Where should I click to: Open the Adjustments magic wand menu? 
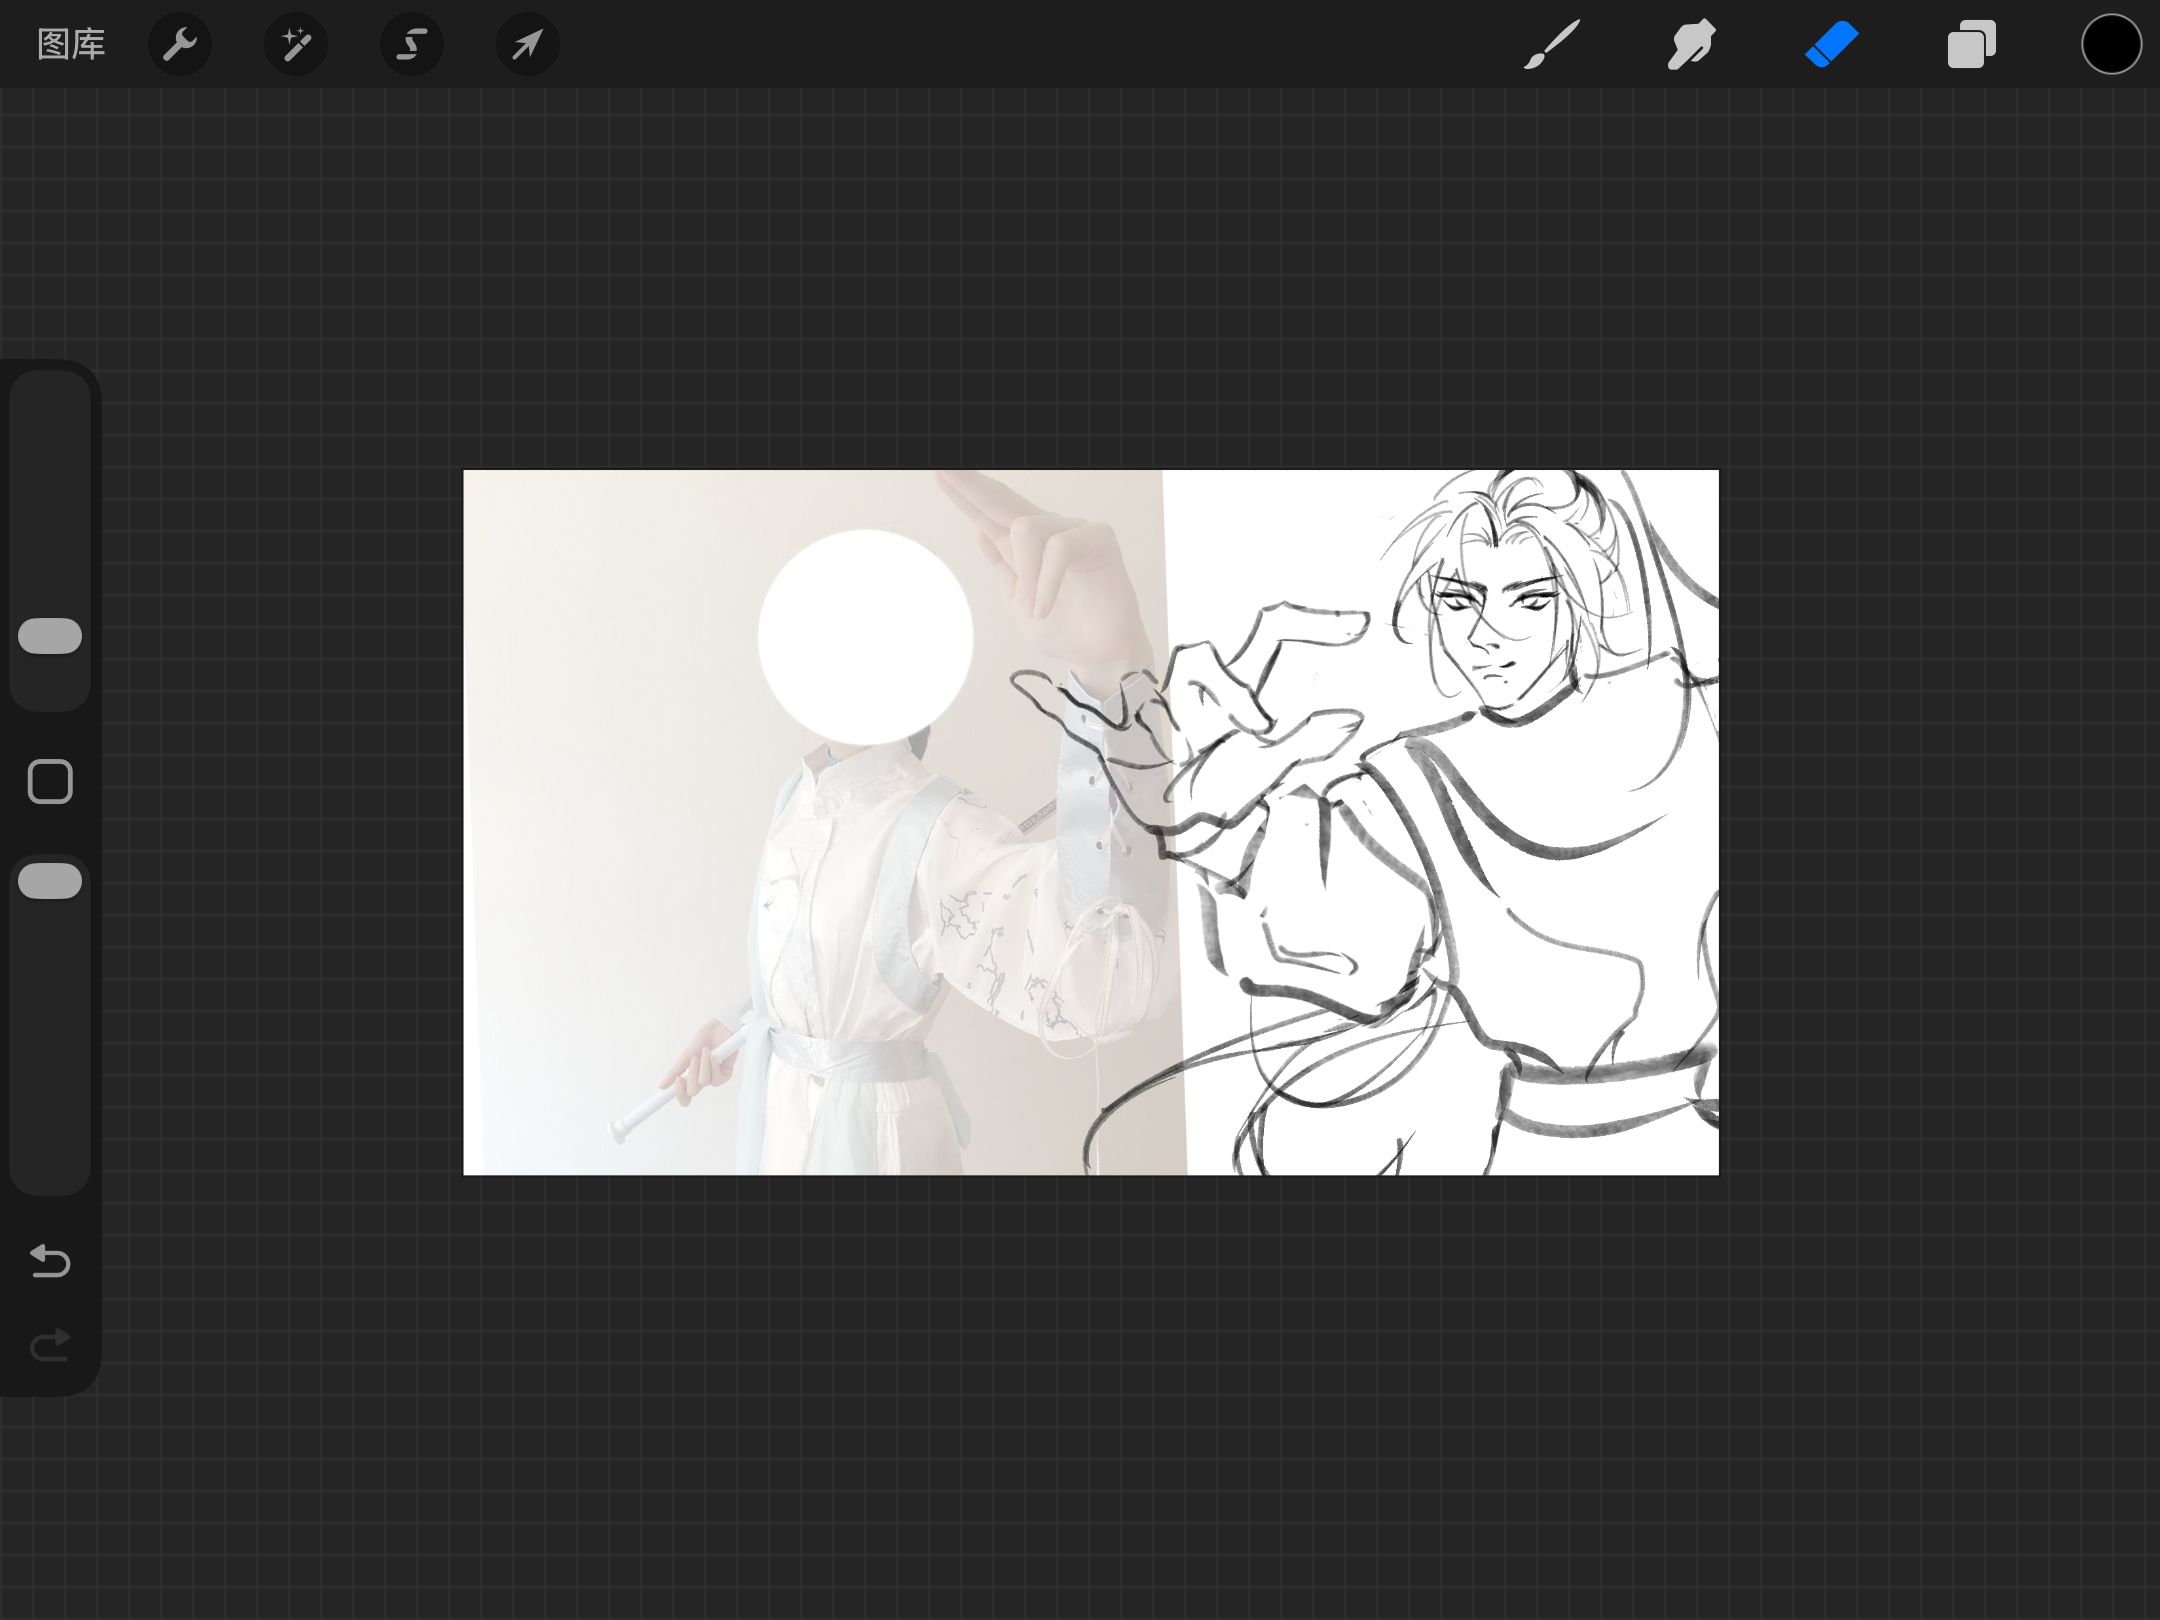(x=296, y=44)
